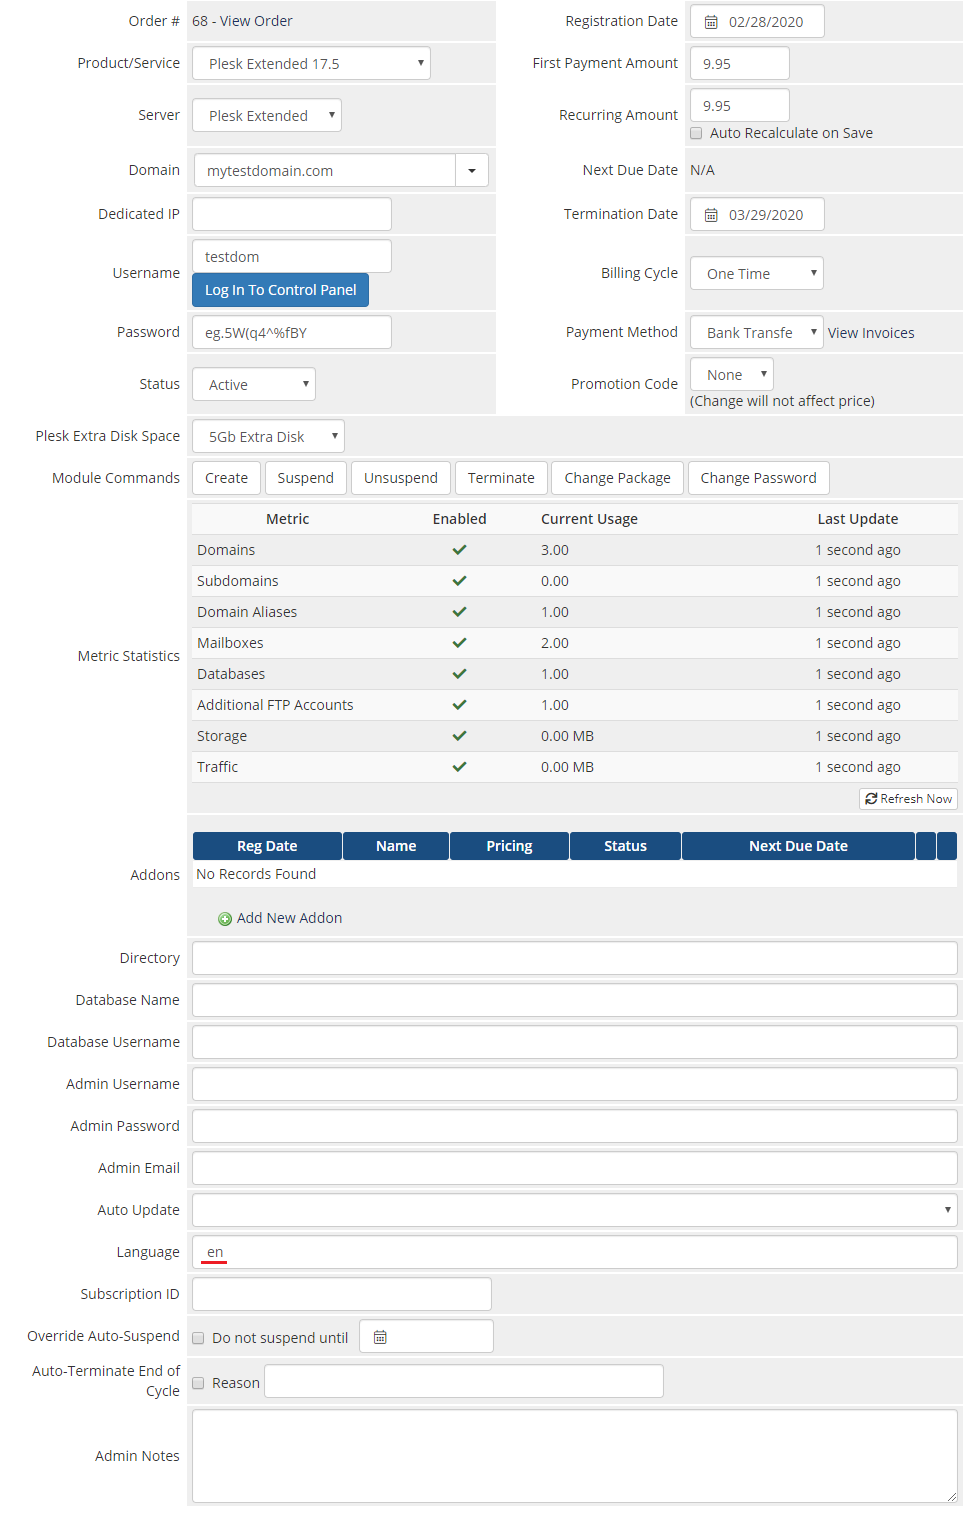Open the Status dropdown set to Active
The height and width of the screenshot is (1514, 963).
254,384
